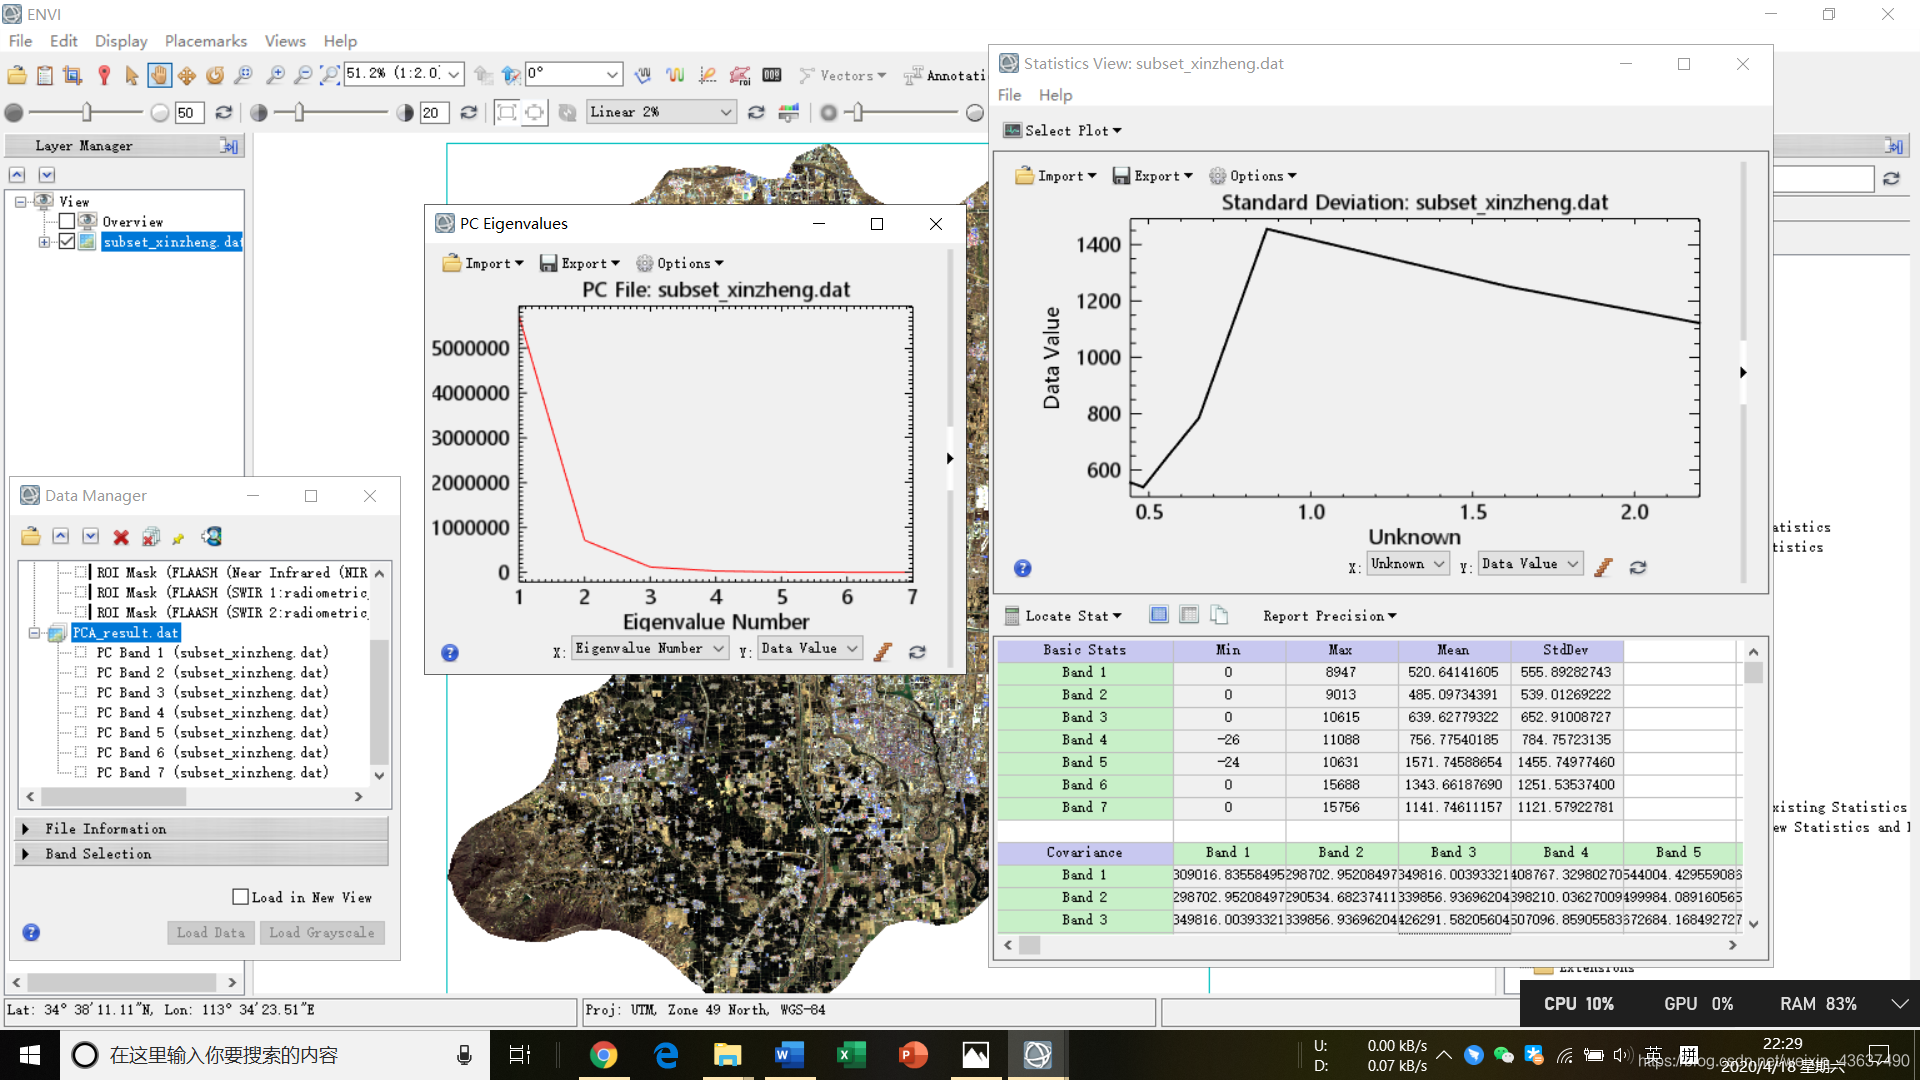The width and height of the screenshot is (1920, 1080).
Task: Select the ROI tool icon
Action: click(x=739, y=75)
